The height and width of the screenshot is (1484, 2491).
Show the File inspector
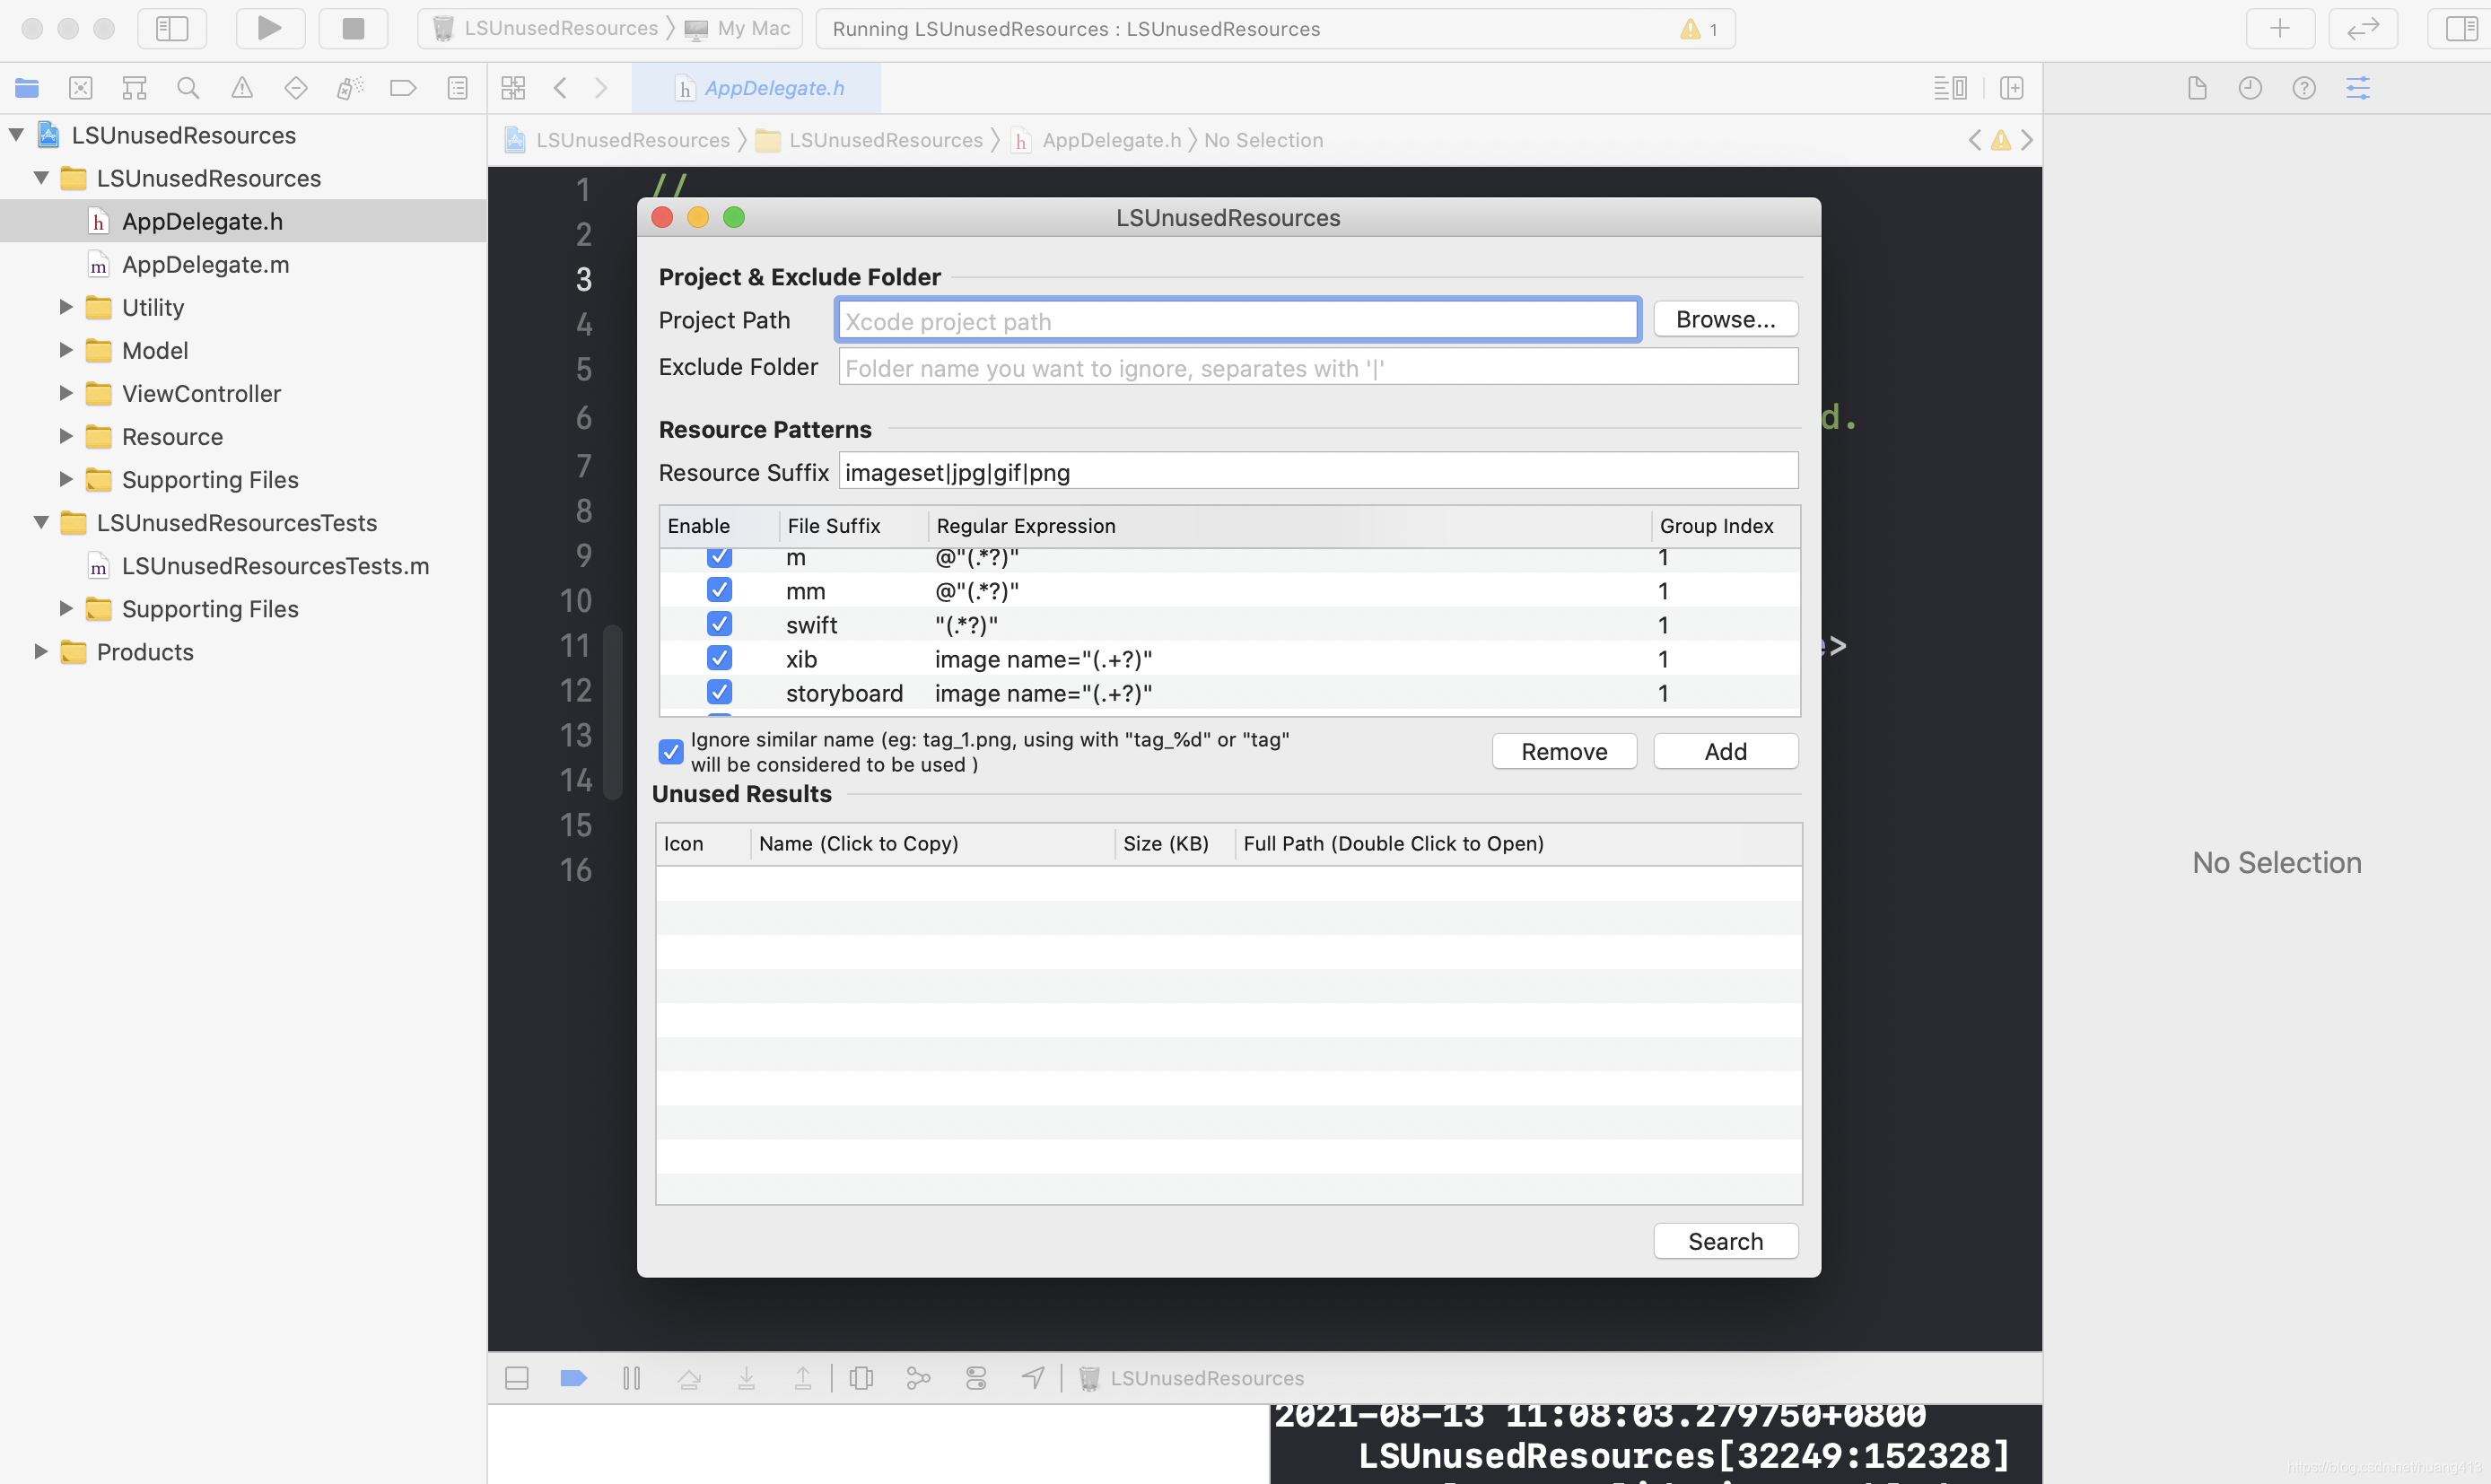tap(2197, 88)
